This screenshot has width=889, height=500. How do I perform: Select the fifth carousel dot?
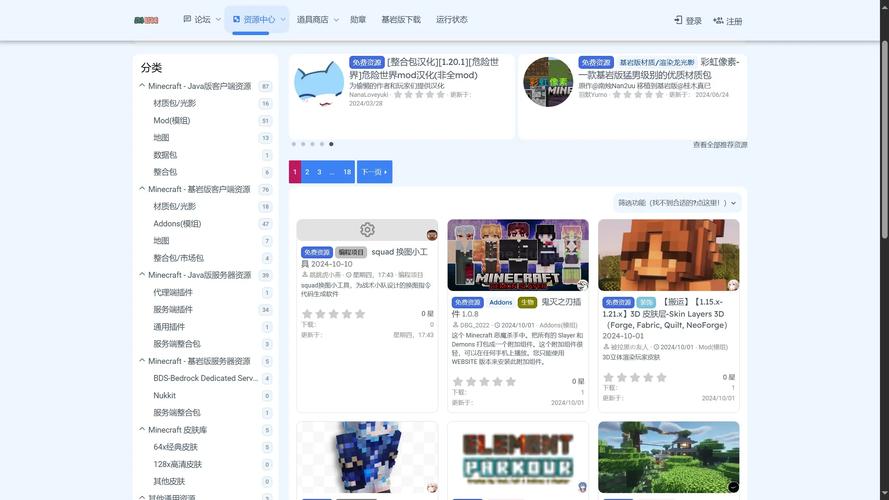(x=331, y=144)
